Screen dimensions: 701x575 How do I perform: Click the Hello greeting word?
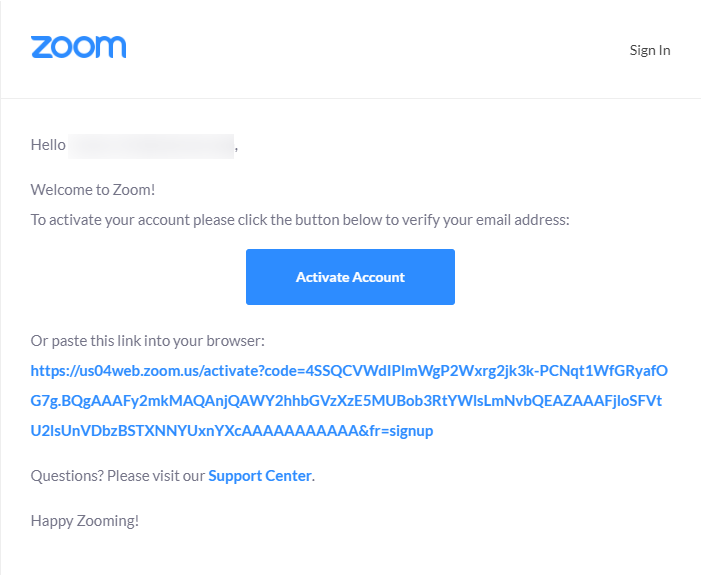48,145
